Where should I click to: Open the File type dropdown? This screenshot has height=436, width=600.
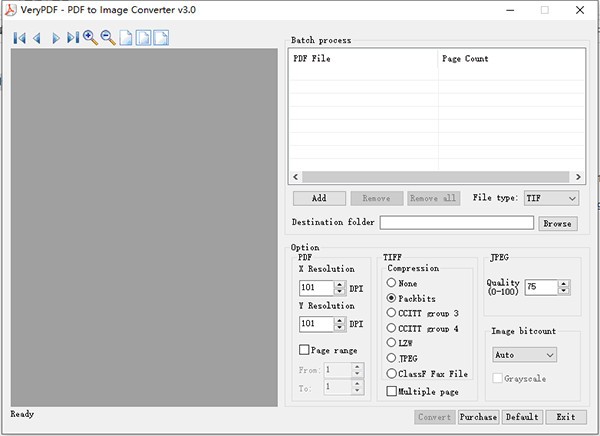click(x=551, y=198)
